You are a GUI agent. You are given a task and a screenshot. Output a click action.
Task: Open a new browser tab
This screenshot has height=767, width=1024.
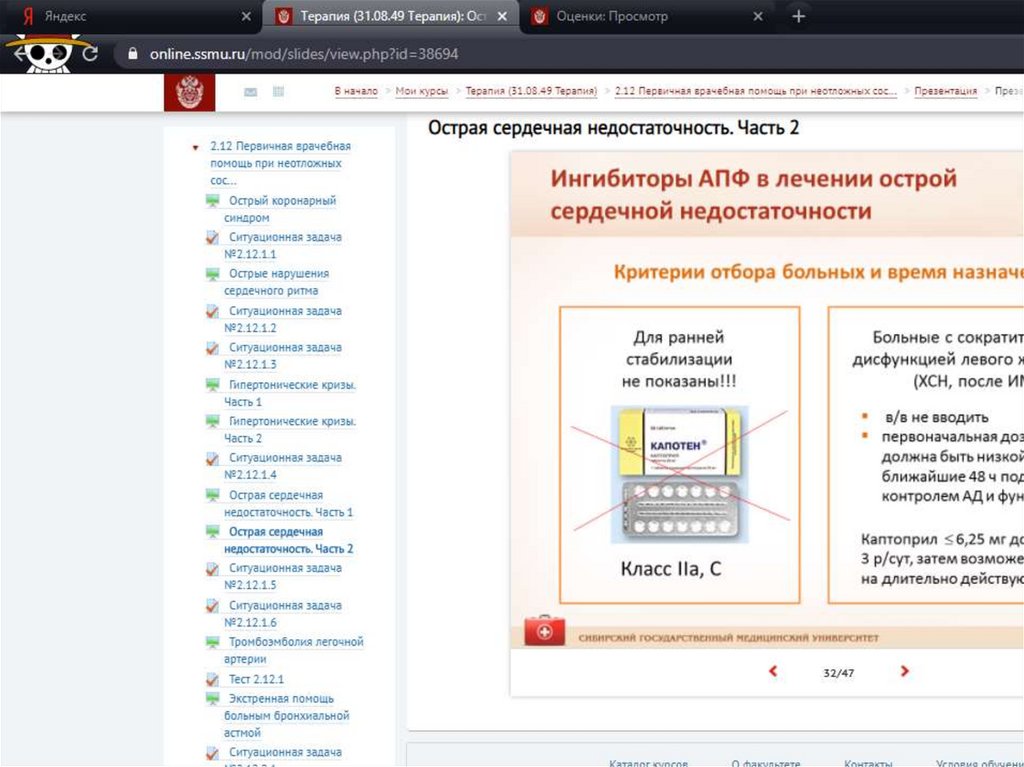click(x=799, y=16)
